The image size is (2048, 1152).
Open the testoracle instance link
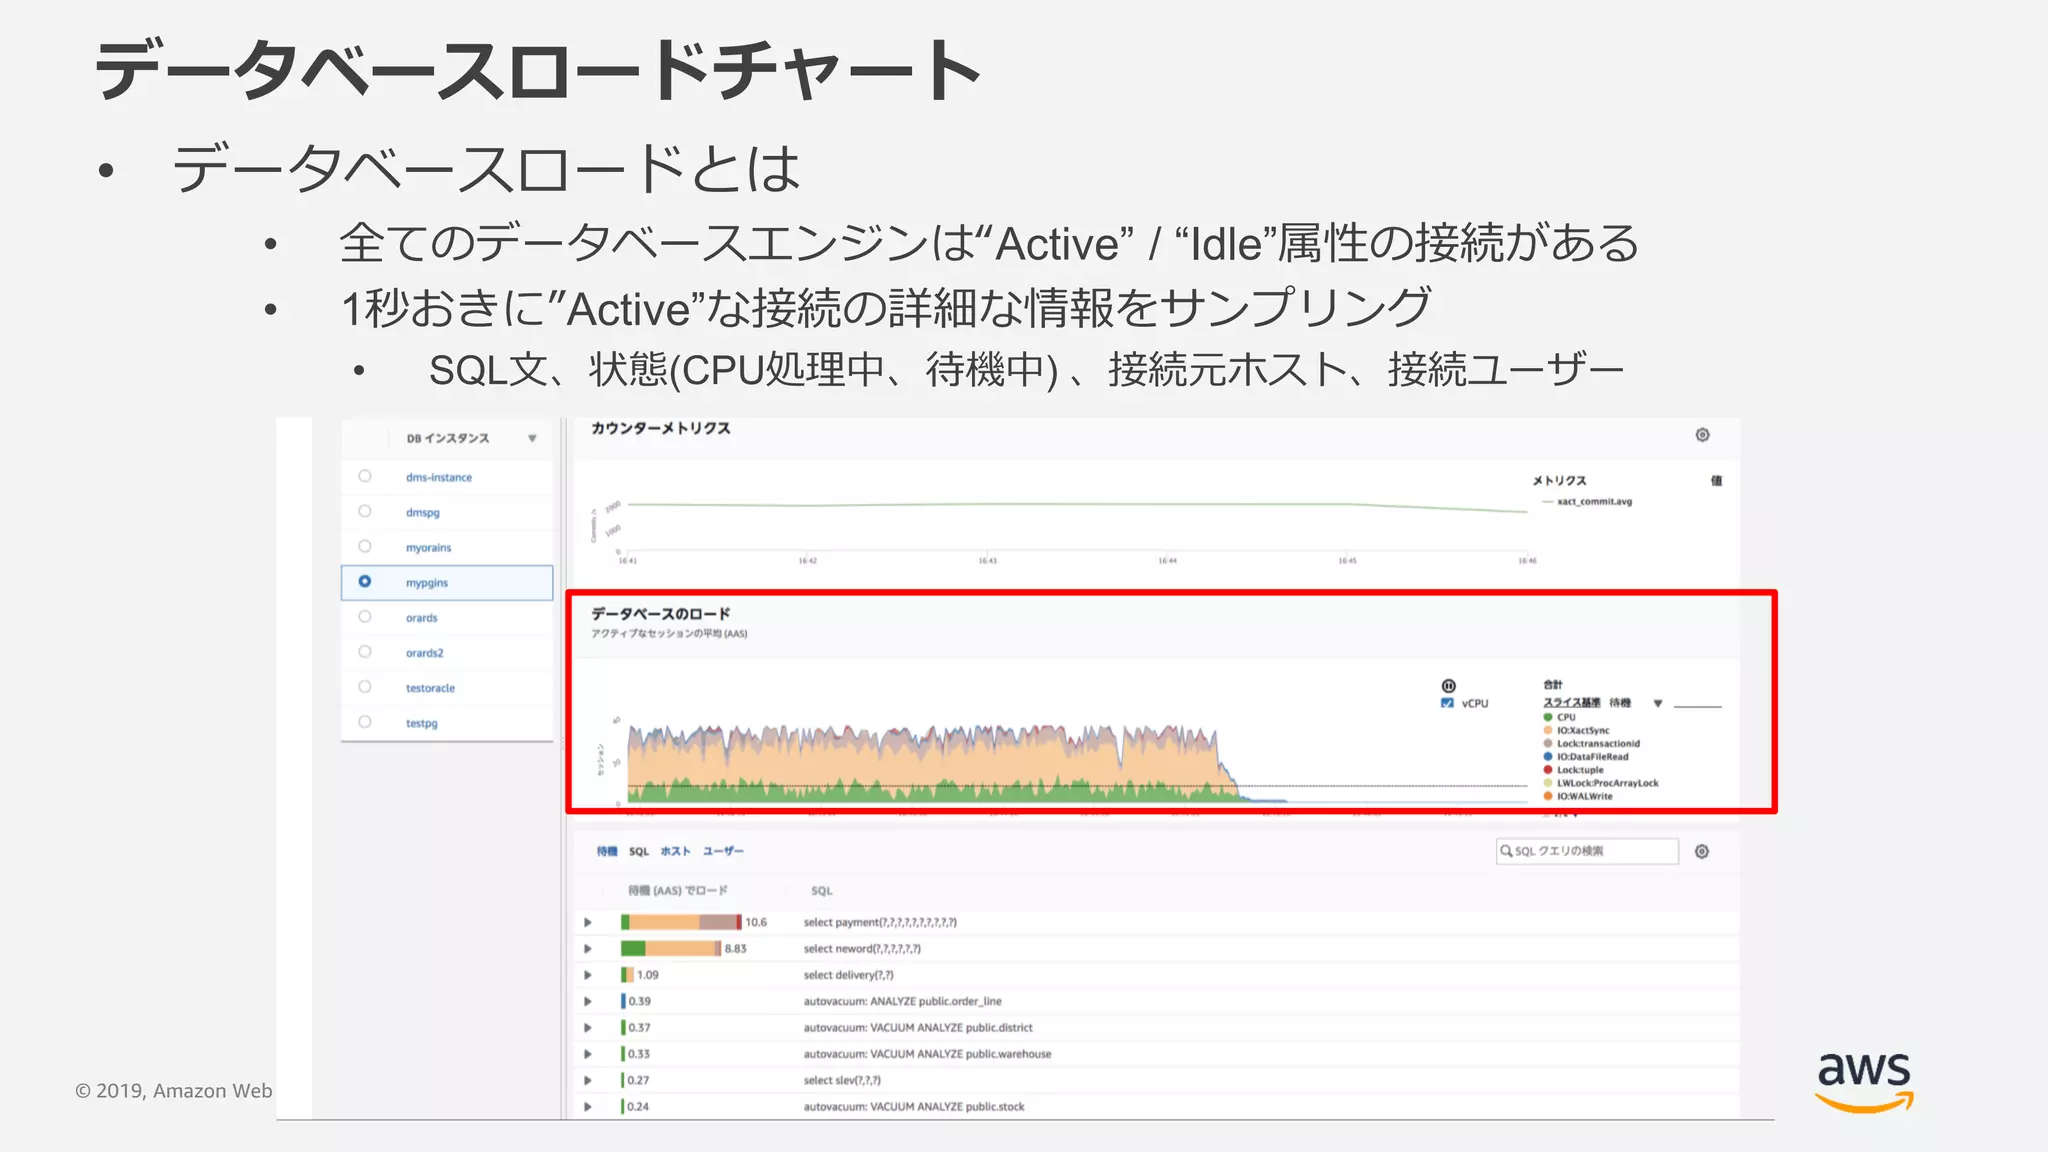pyautogui.click(x=430, y=688)
